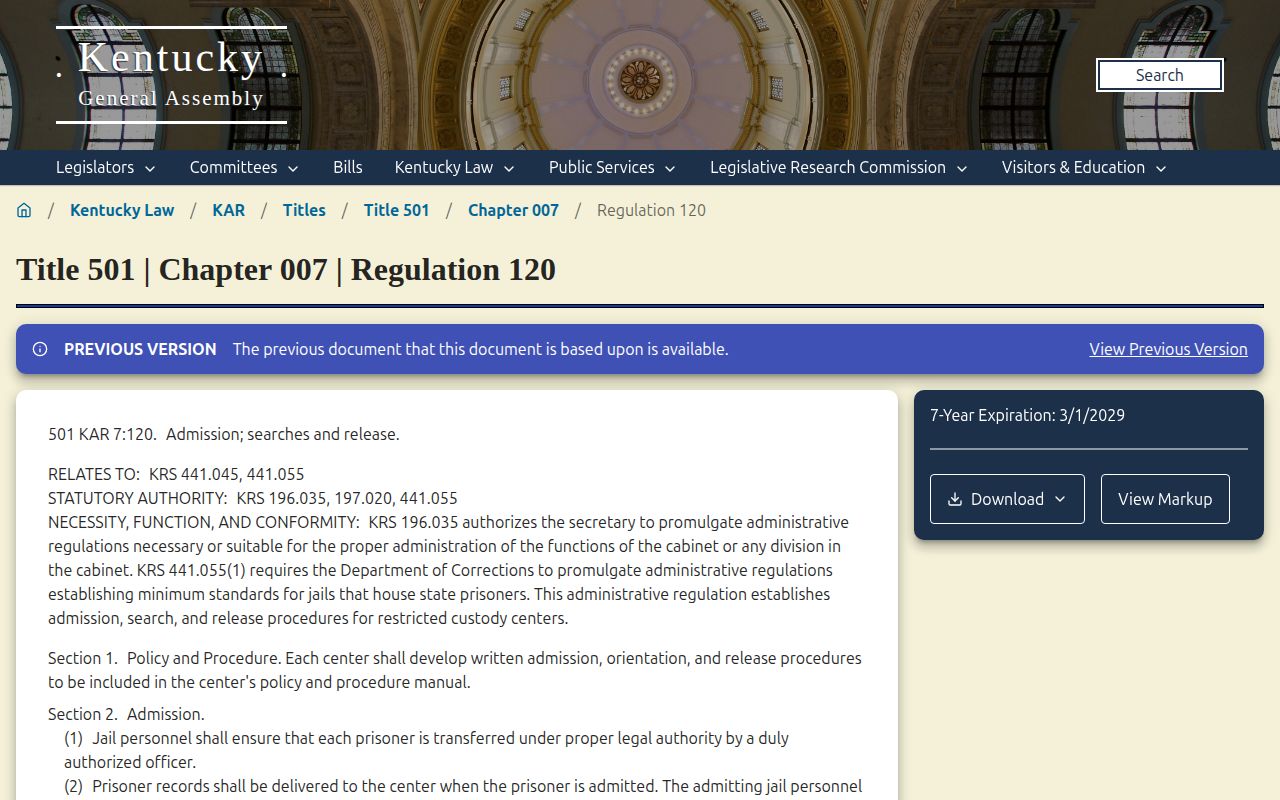The height and width of the screenshot is (800, 1280).
Task: Click the 'STATUTORY AUTHORITY' line
Action: [253, 498]
